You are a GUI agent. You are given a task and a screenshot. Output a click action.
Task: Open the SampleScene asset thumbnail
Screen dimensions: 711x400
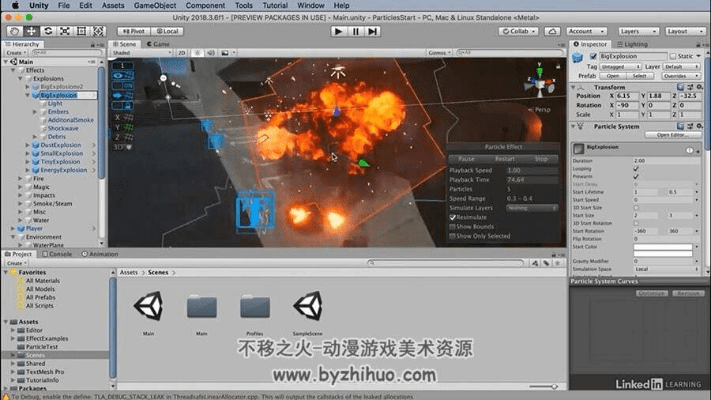pyautogui.click(x=308, y=306)
